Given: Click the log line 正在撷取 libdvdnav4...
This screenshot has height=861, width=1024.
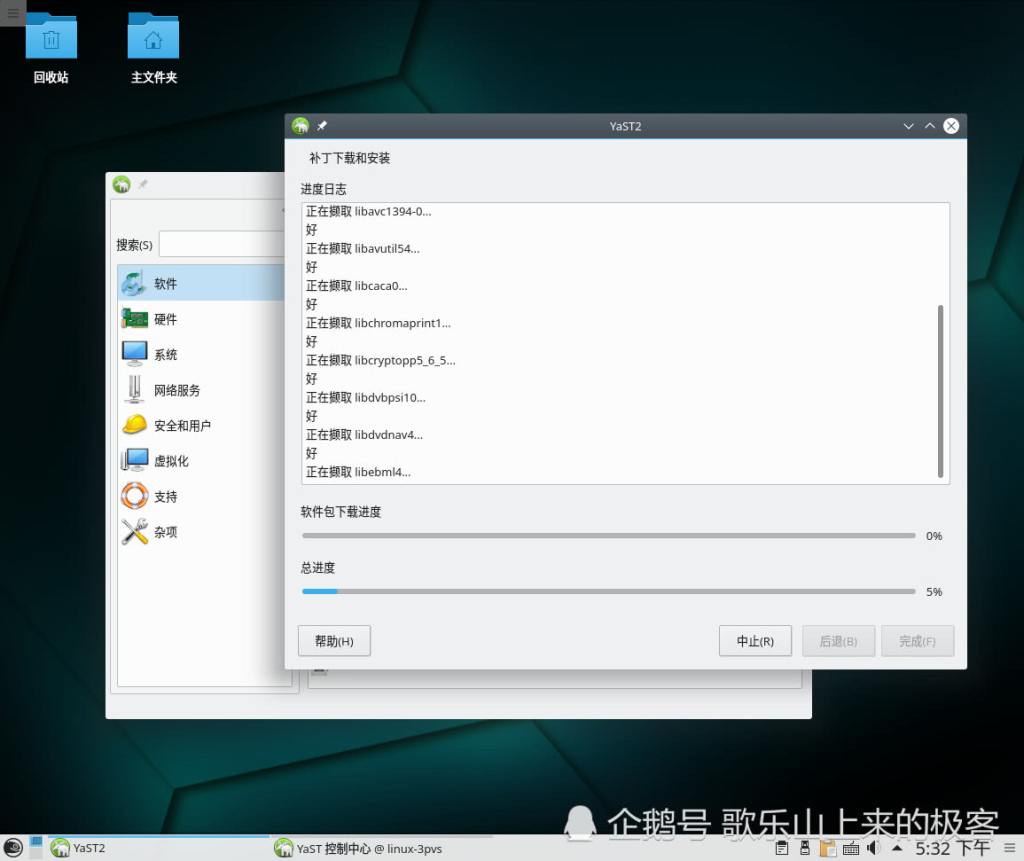Looking at the screenshot, I should click(x=364, y=434).
